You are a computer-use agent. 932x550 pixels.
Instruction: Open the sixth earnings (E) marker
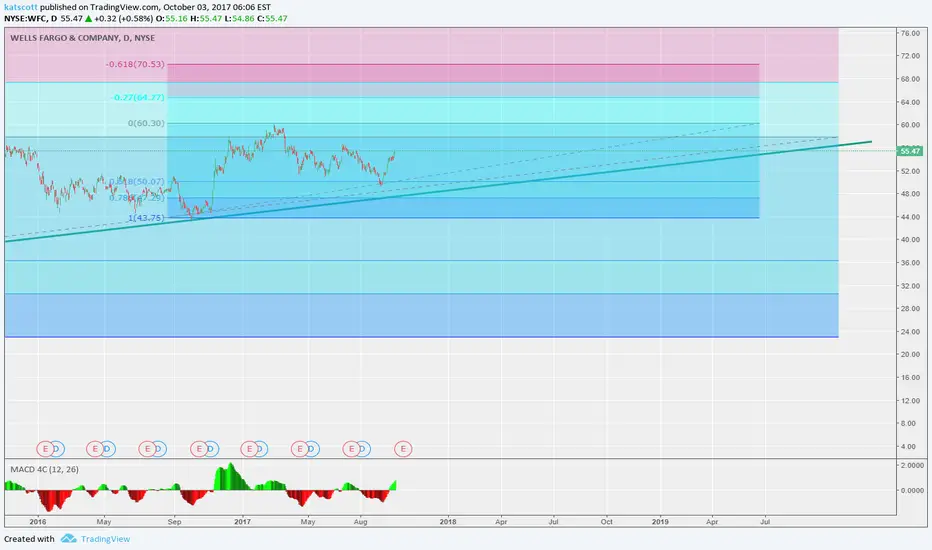click(300, 449)
